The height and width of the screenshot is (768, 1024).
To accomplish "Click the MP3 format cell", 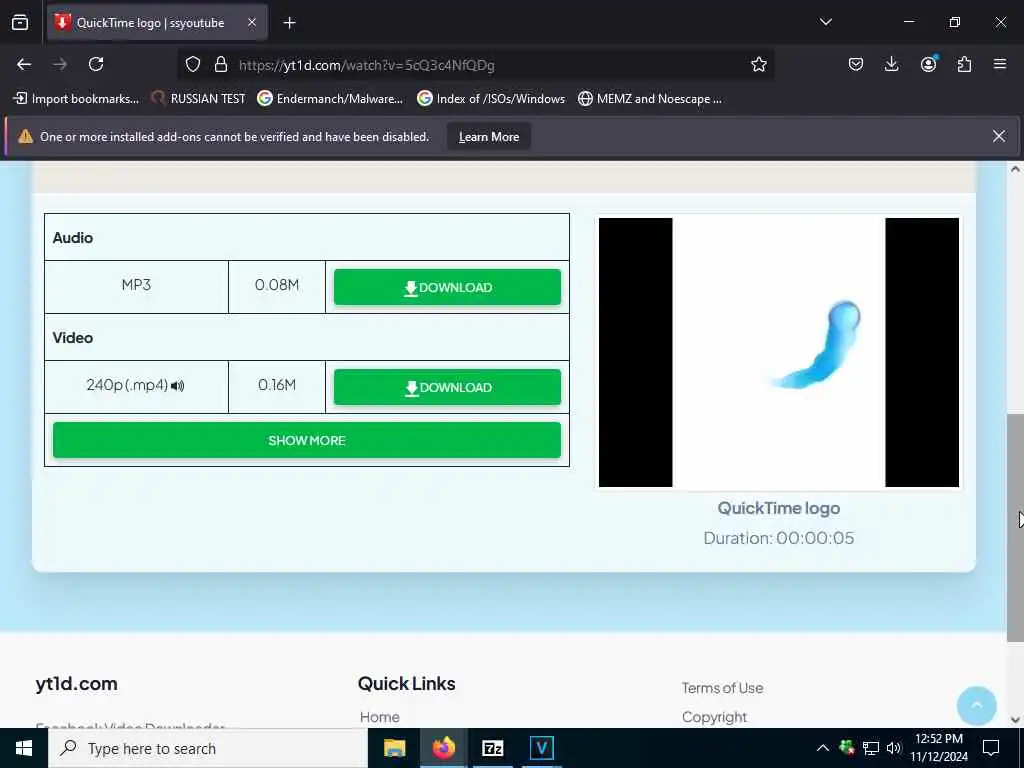I will (136, 285).
